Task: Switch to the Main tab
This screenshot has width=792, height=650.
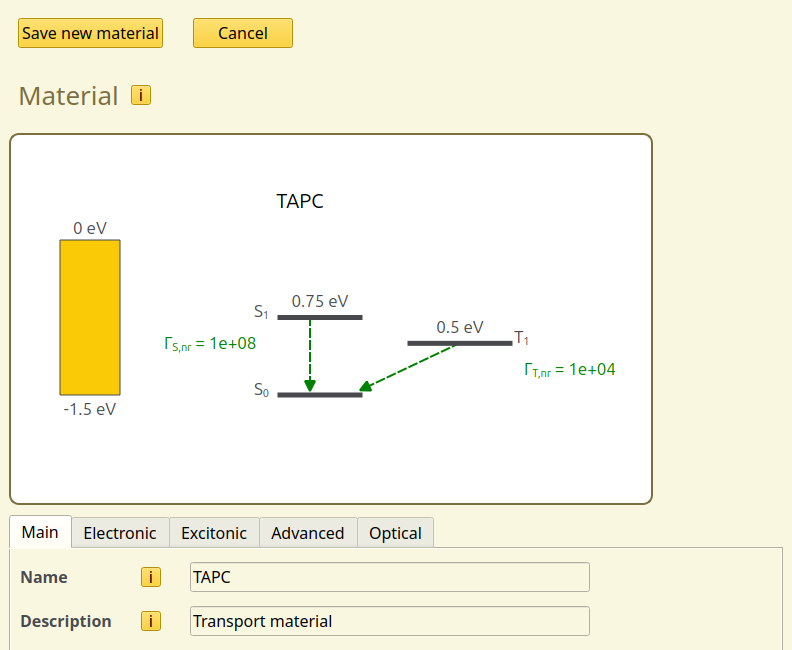Action: pyautogui.click(x=40, y=532)
